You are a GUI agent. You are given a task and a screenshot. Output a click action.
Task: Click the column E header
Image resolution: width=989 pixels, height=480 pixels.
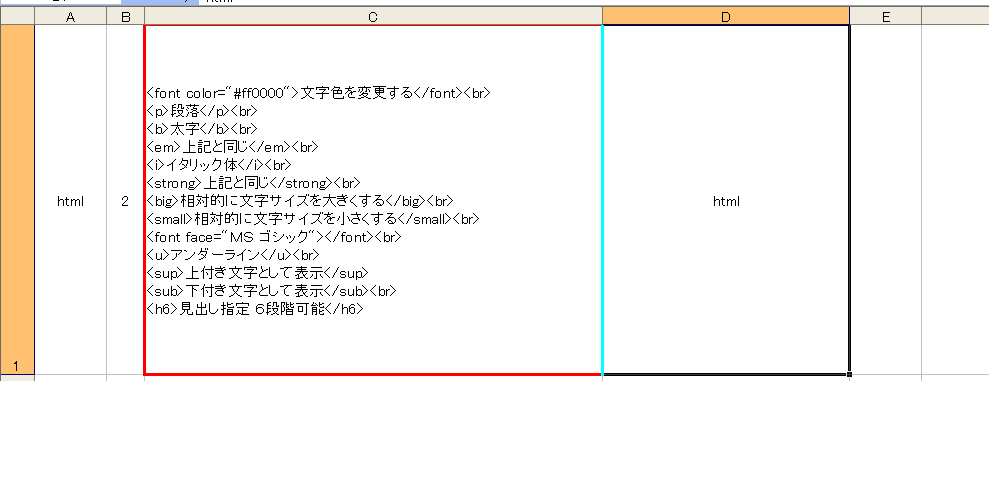(x=885, y=16)
